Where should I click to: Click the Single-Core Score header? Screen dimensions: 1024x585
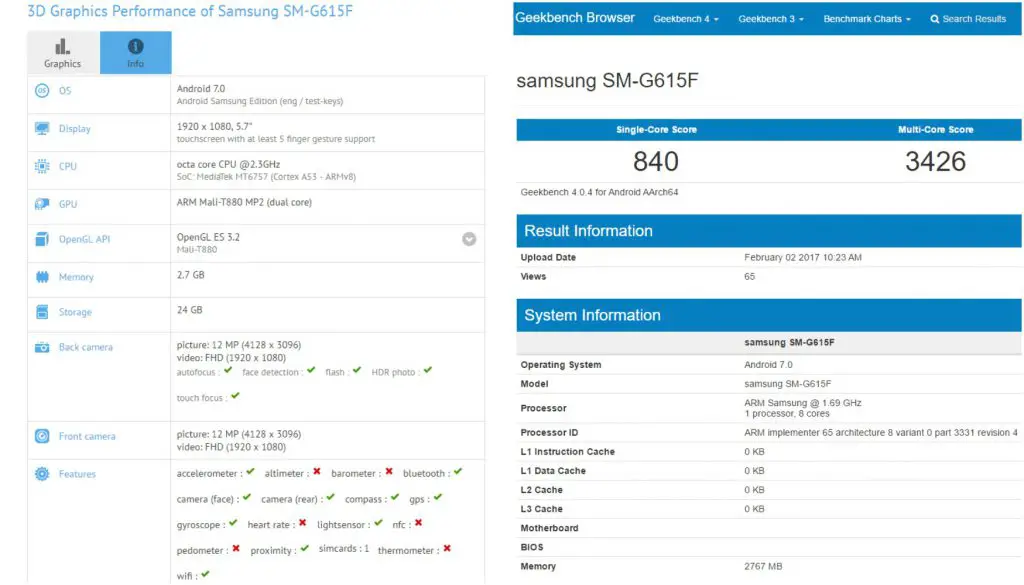[656, 129]
